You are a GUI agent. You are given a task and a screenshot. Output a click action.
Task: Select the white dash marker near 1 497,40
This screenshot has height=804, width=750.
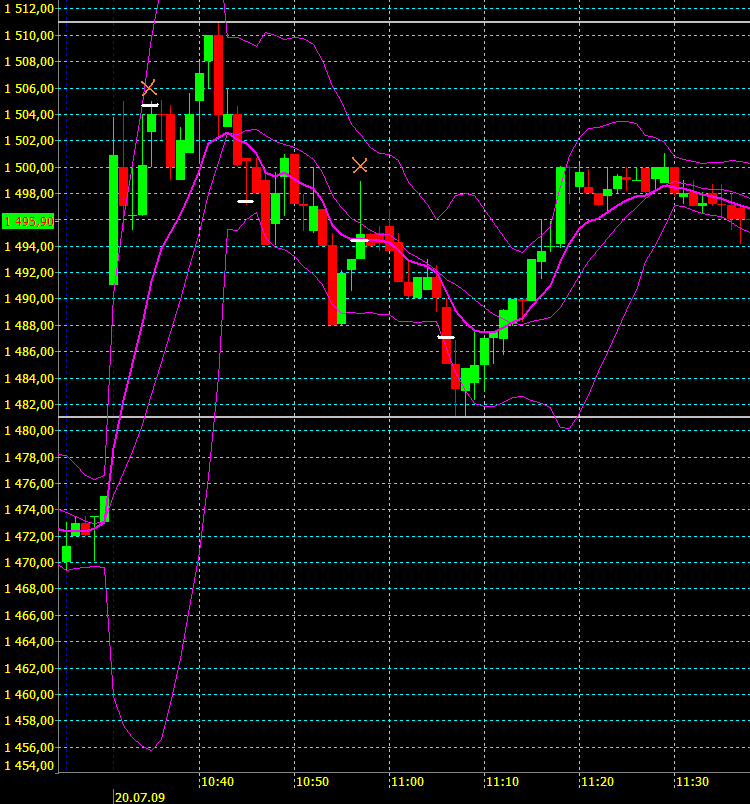click(x=246, y=202)
